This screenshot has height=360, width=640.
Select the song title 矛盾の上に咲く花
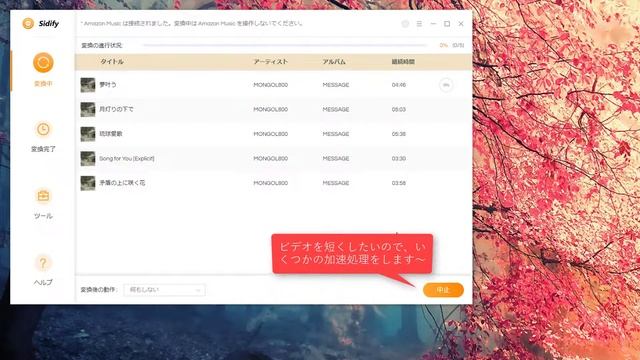pyautogui.click(x=122, y=183)
